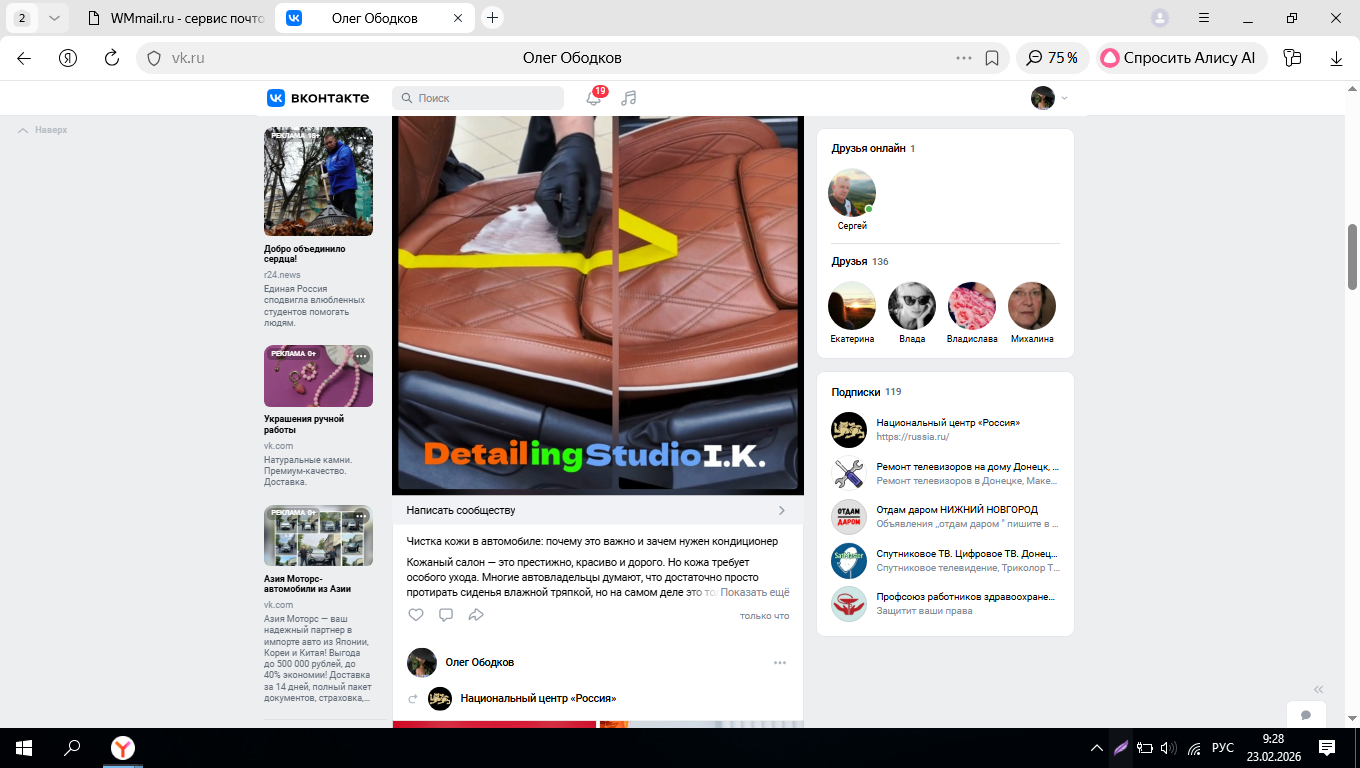
Task: Click the VK search field
Action: coord(478,98)
